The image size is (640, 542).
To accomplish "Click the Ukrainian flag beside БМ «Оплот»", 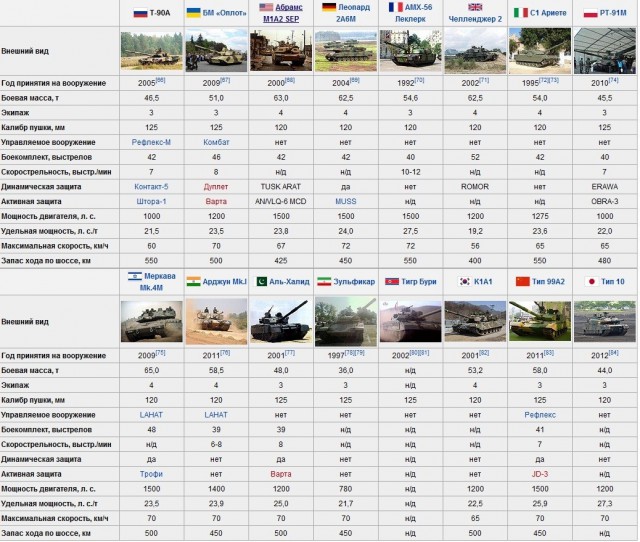I will point(193,13).
